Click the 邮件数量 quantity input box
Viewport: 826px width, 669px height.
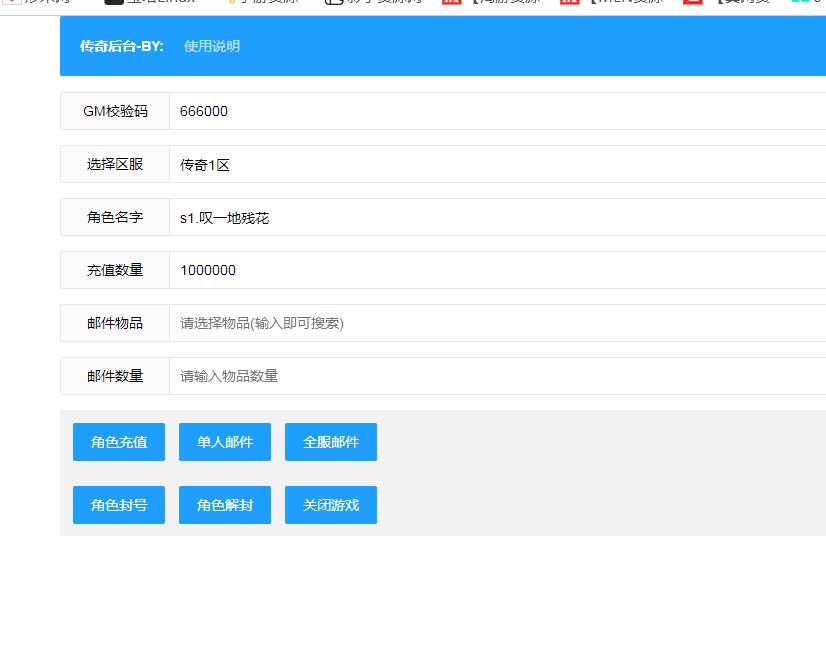[497, 376]
